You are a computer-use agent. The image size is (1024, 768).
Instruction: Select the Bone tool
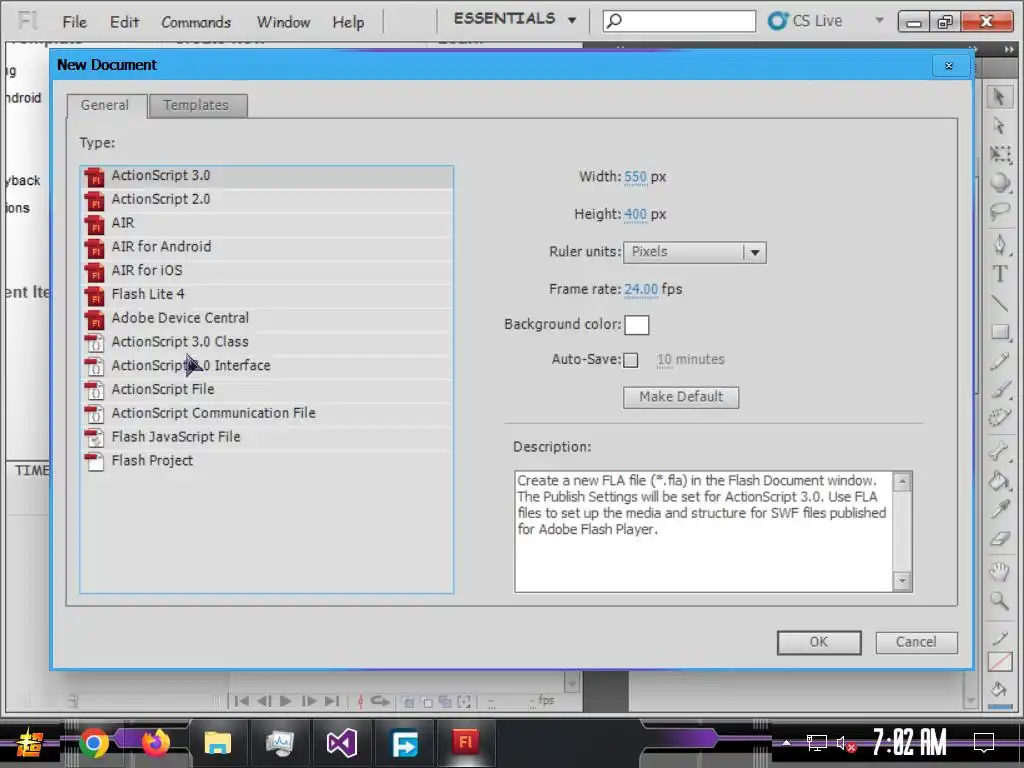tap(1000, 451)
